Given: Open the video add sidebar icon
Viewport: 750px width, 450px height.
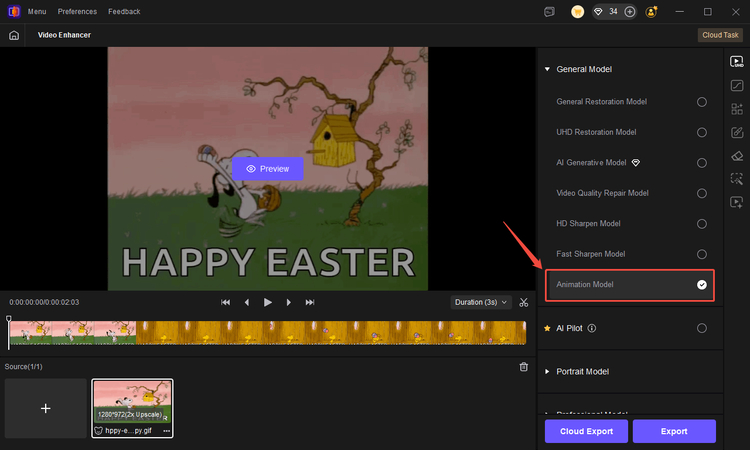Looking at the screenshot, I should click(x=737, y=202).
